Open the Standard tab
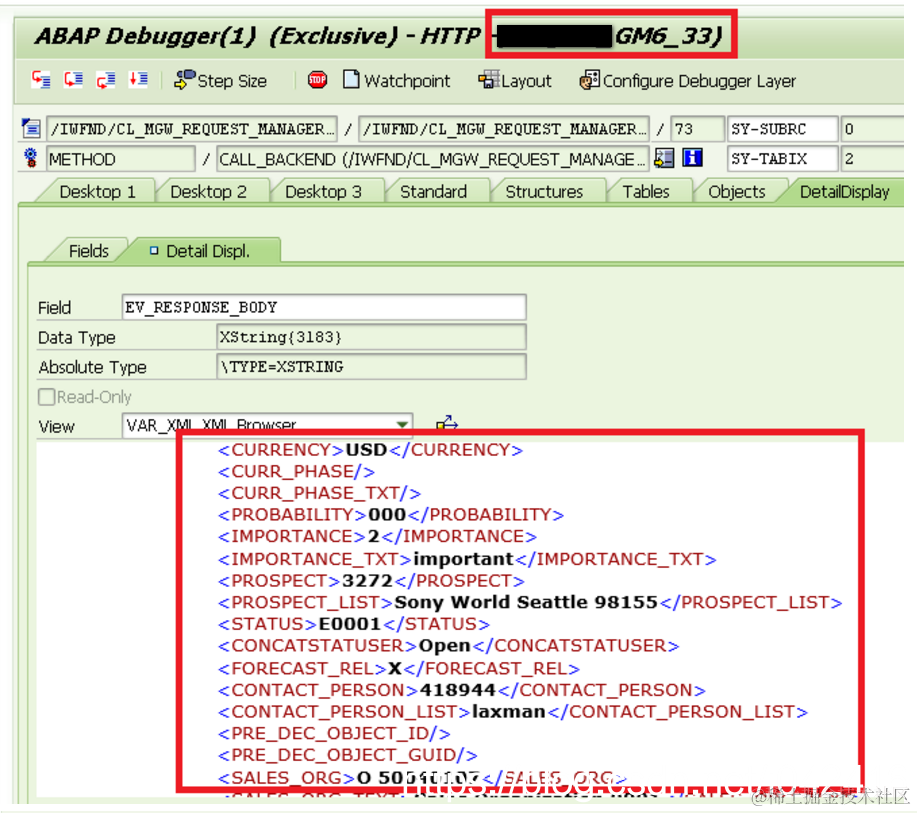Viewport: 917px width, 813px height. 433,192
